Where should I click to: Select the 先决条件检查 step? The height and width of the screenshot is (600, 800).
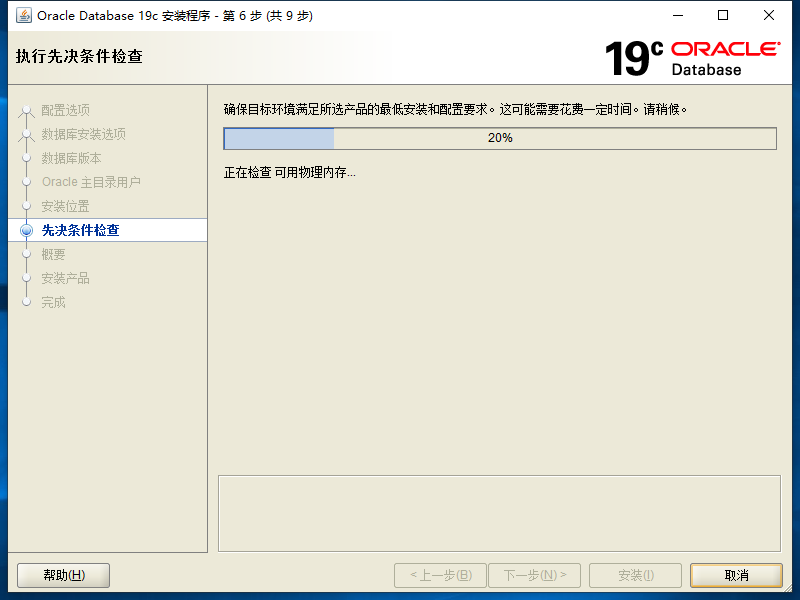click(80, 230)
